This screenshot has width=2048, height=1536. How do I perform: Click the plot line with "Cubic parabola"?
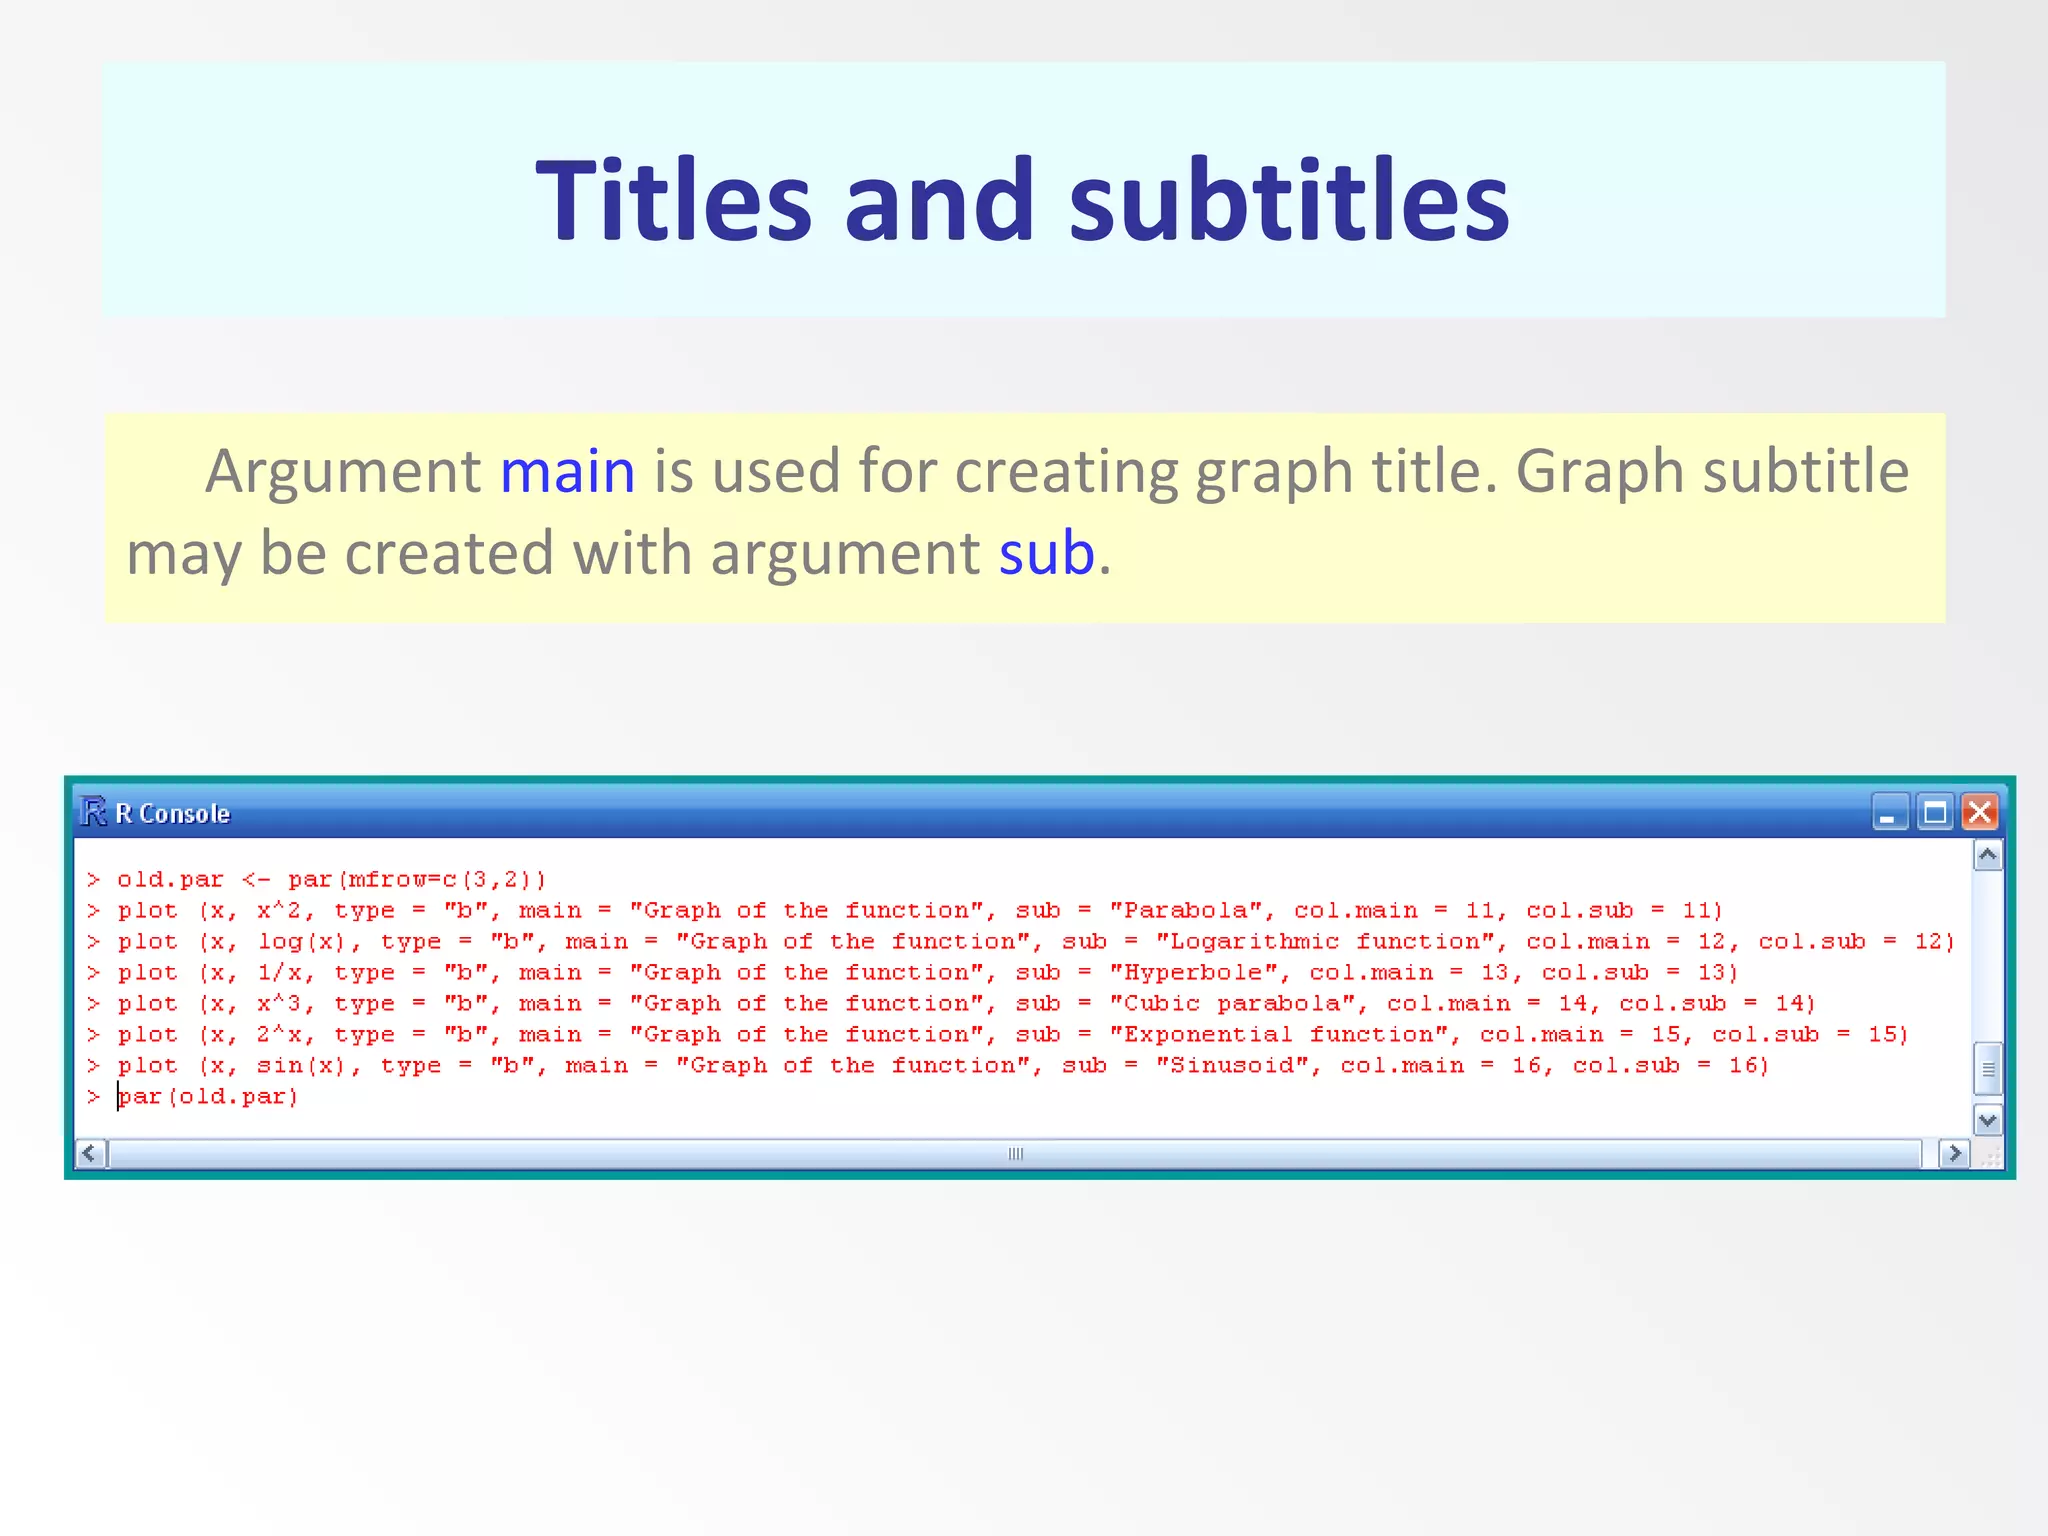(951, 1003)
